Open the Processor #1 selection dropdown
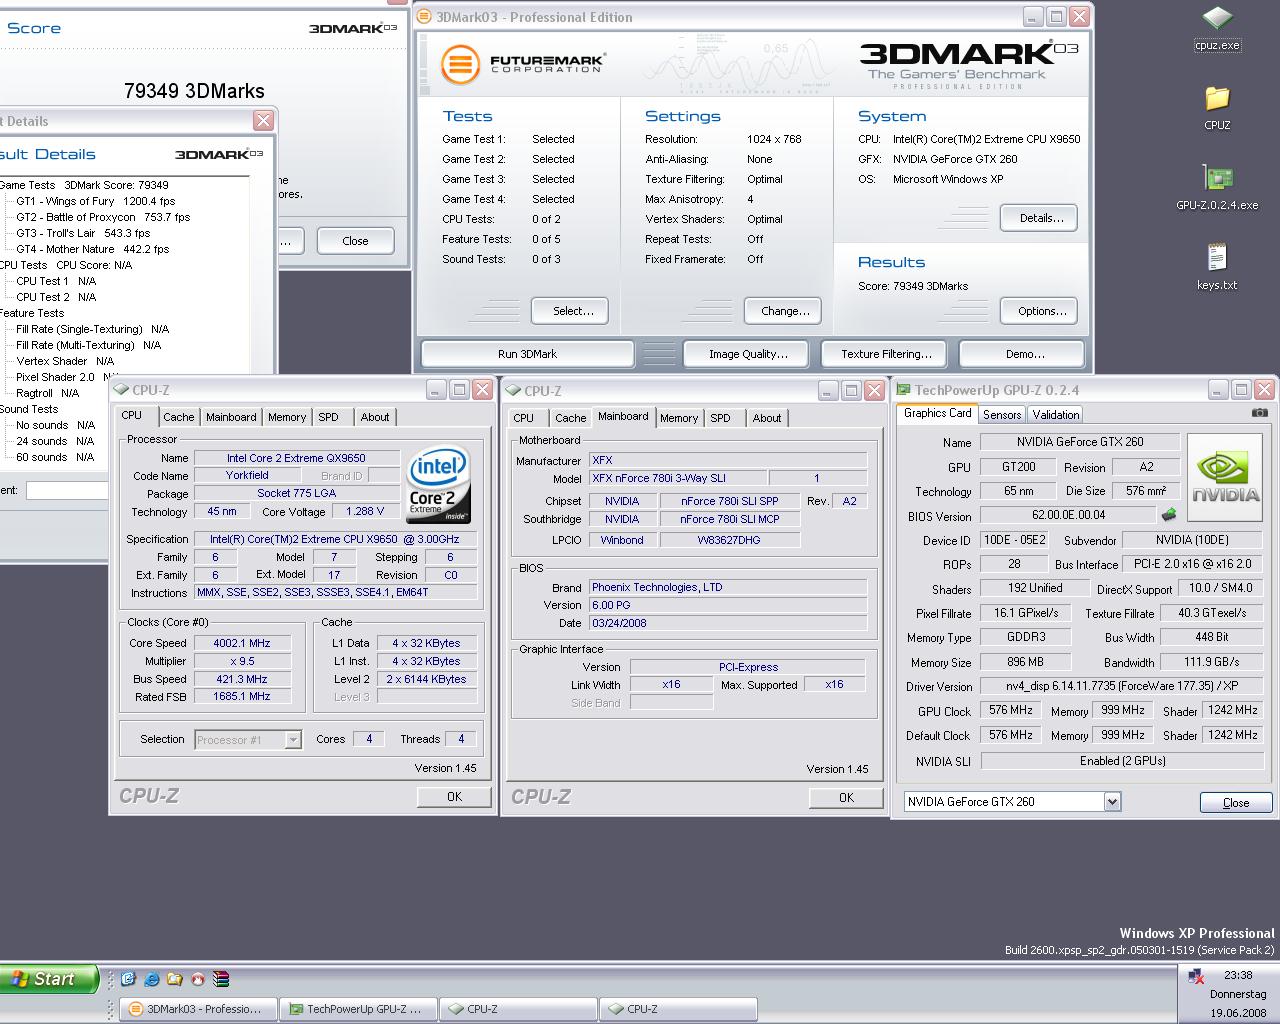Image resolution: width=1280 pixels, height=1024 pixels. pos(292,739)
